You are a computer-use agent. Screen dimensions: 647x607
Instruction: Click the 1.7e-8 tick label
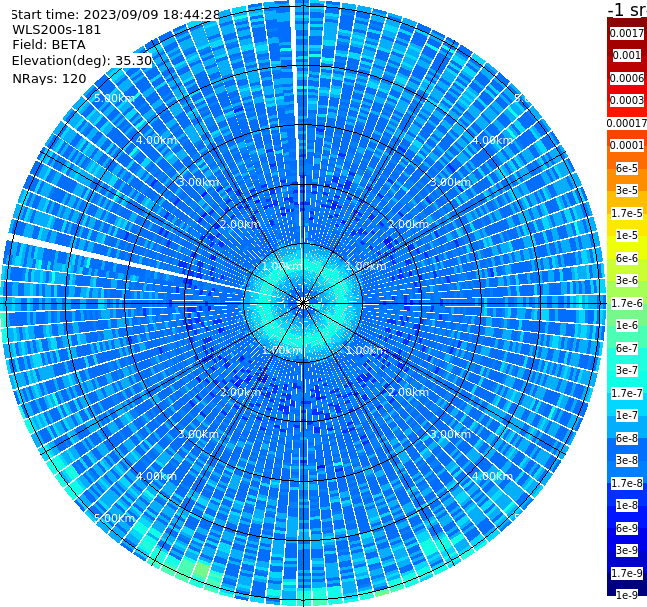(x=627, y=483)
